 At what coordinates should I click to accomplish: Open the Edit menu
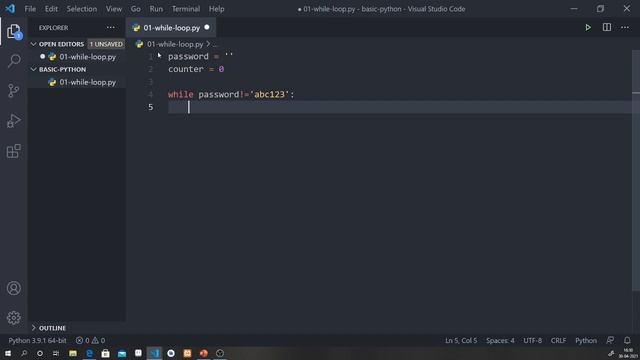click(x=51, y=9)
